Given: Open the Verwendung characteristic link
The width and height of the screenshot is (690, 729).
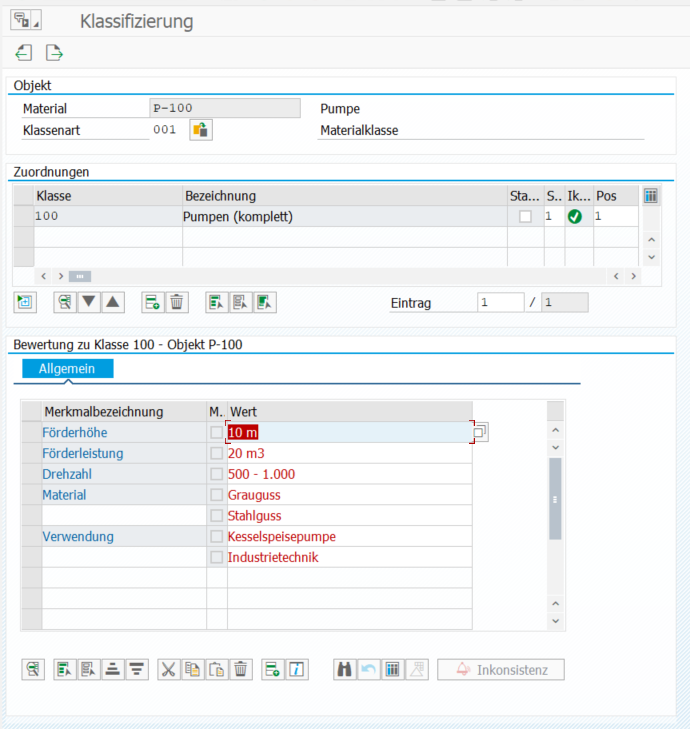Looking at the screenshot, I should click(78, 537).
